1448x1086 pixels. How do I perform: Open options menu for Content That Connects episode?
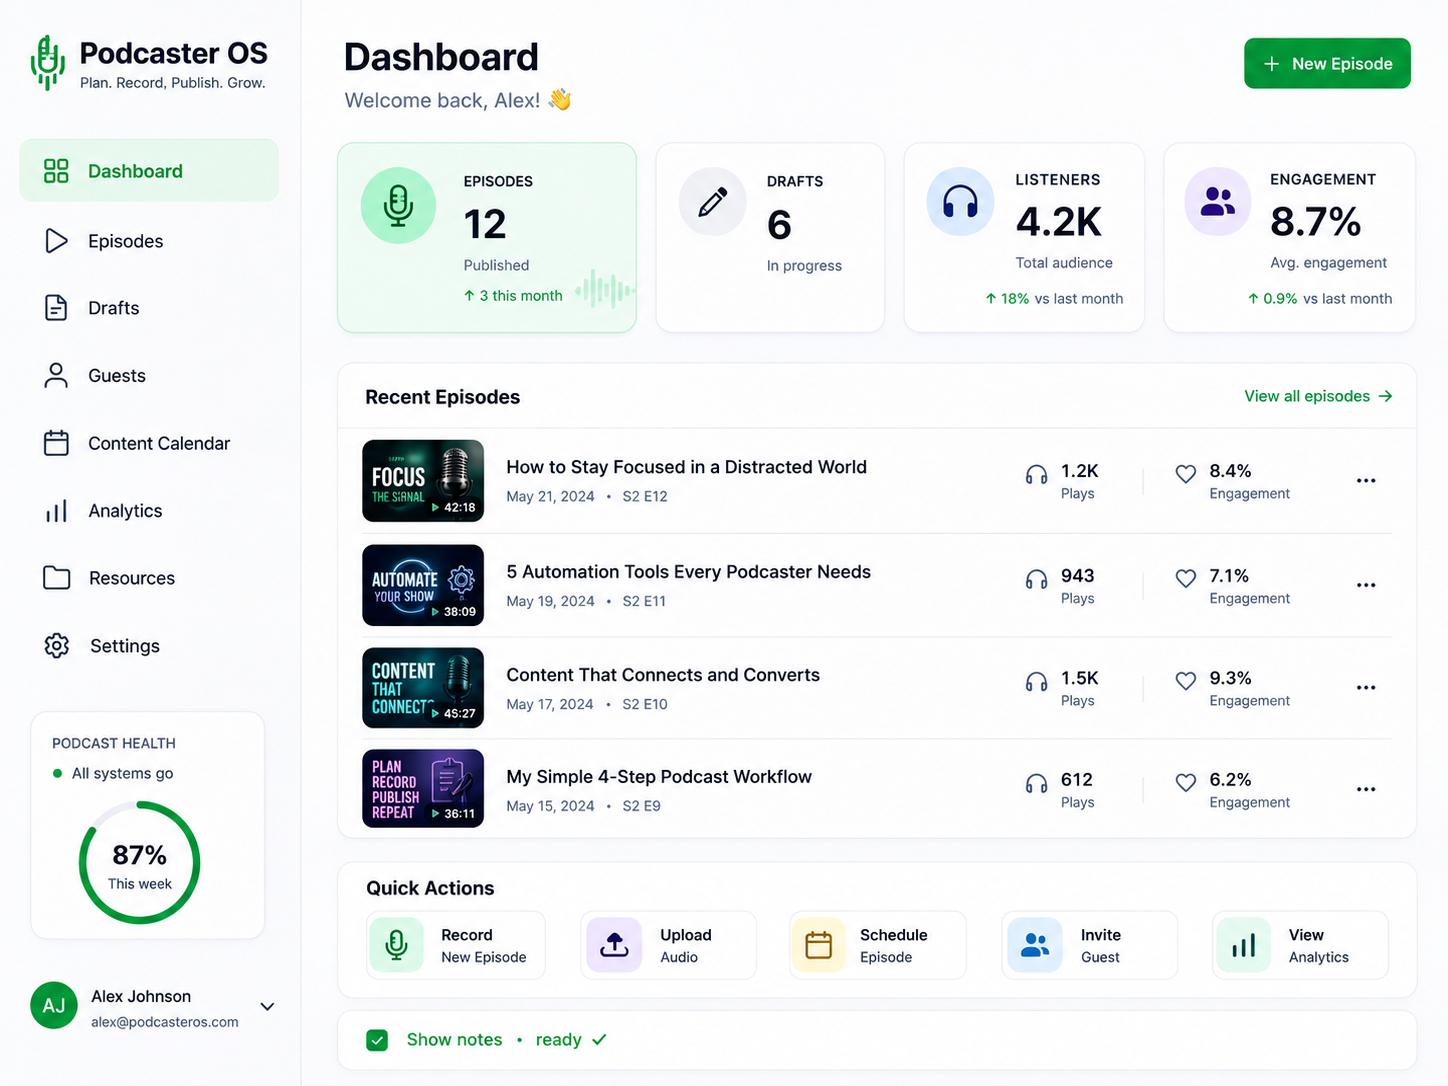pos(1366,688)
